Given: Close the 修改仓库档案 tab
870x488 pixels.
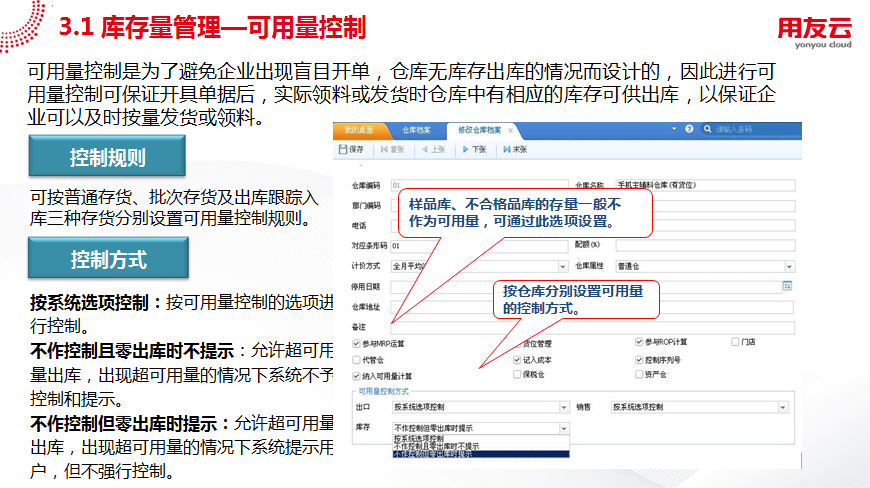Looking at the screenshot, I should (x=510, y=131).
